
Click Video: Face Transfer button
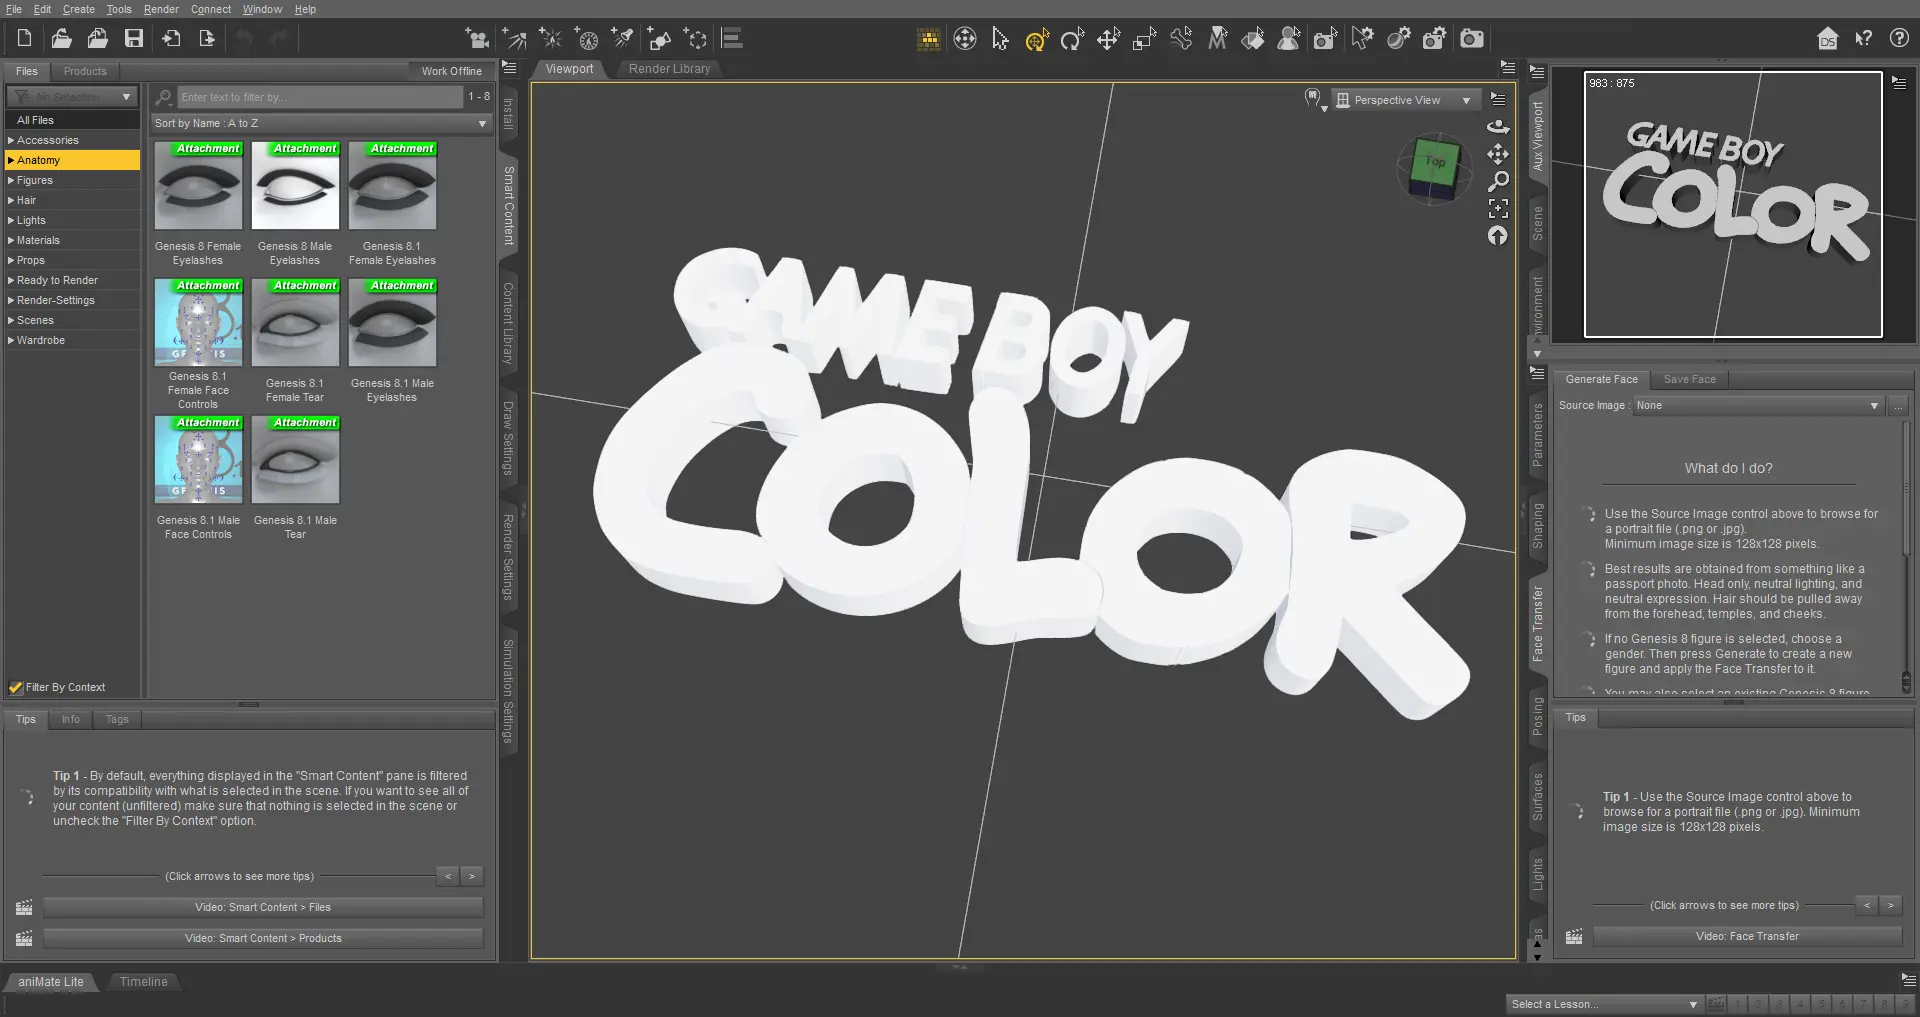pyautogui.click(x=1746, y=936)
